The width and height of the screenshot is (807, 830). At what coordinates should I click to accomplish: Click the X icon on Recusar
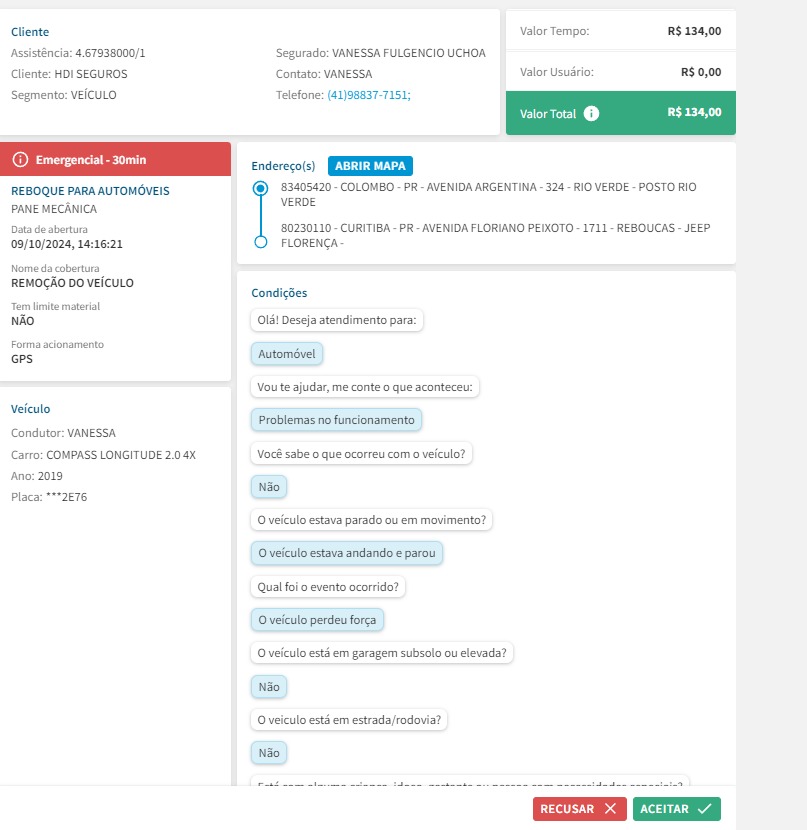(610, 809)
